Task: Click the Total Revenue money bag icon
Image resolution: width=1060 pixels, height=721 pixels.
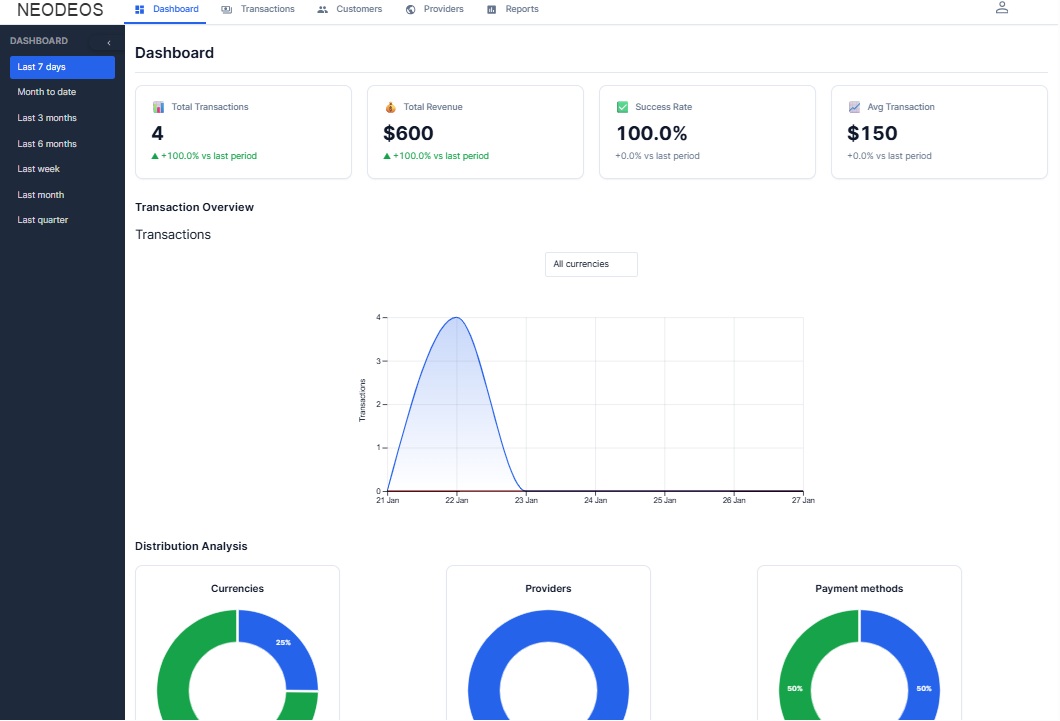Action: pyautogui.click(x=390, y=107)
